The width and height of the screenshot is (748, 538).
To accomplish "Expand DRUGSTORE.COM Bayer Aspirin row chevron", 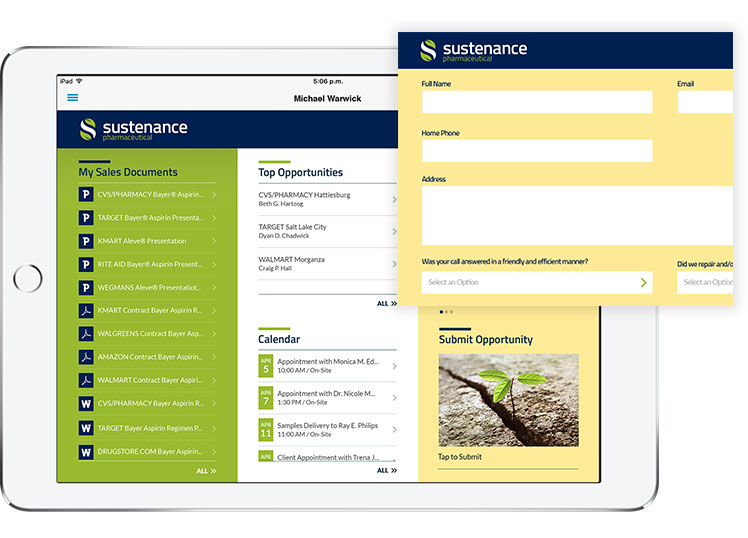I will (214, 452).
